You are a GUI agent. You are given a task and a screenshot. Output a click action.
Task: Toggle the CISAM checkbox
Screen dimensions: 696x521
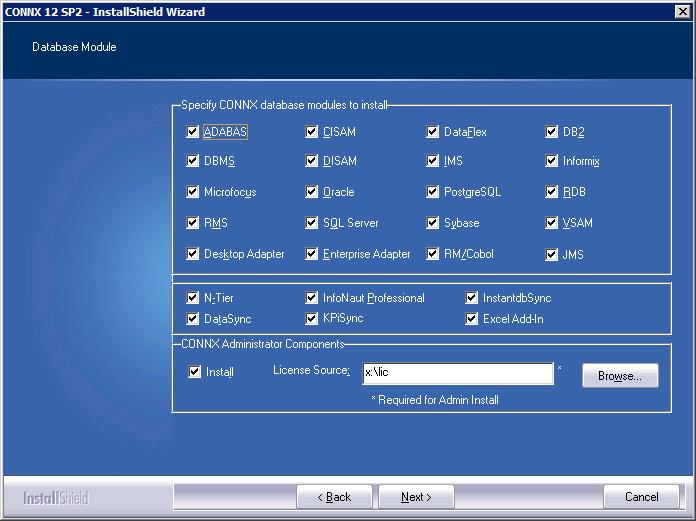tap(312, 132)
